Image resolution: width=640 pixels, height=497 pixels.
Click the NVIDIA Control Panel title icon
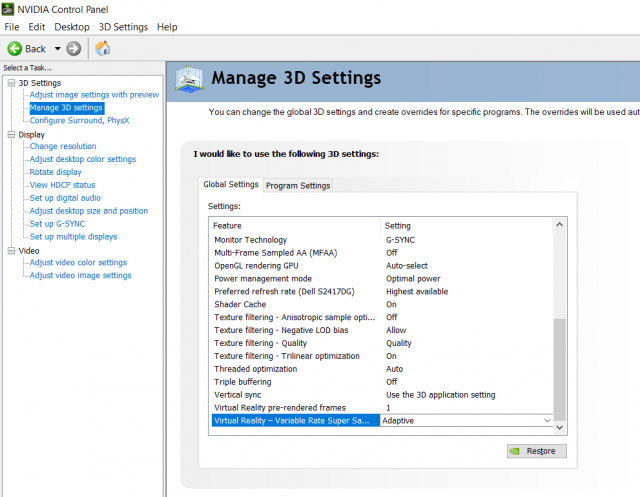click(x=8, y=8)
